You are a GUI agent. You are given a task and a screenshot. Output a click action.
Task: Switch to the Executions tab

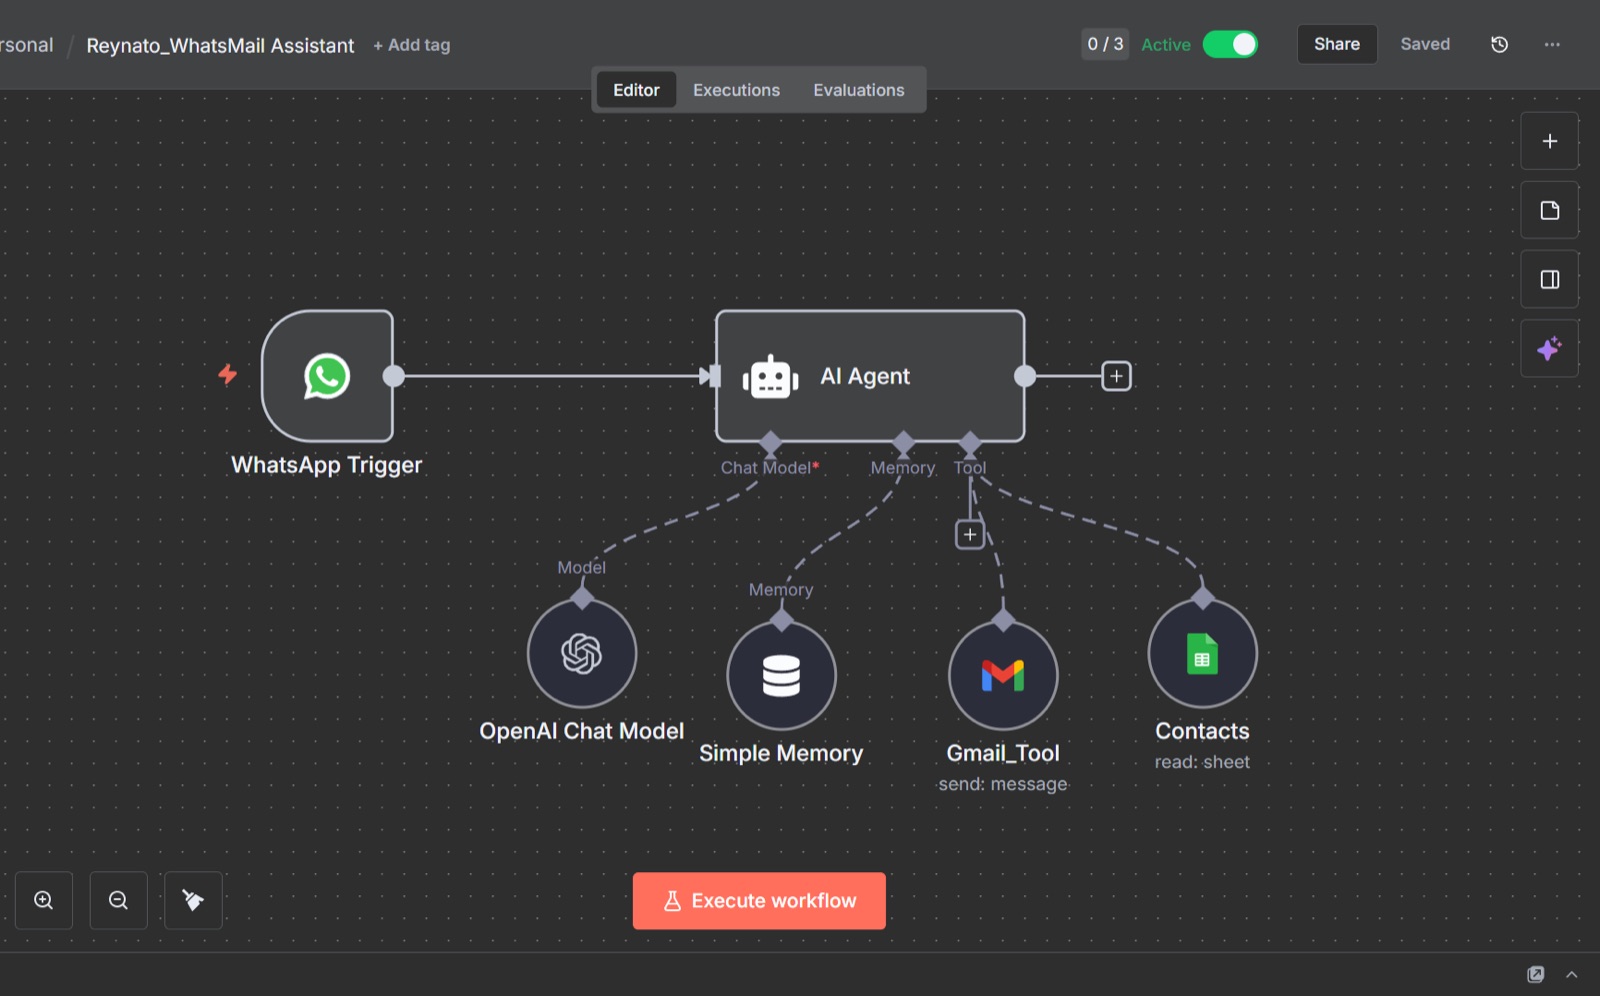736,90
